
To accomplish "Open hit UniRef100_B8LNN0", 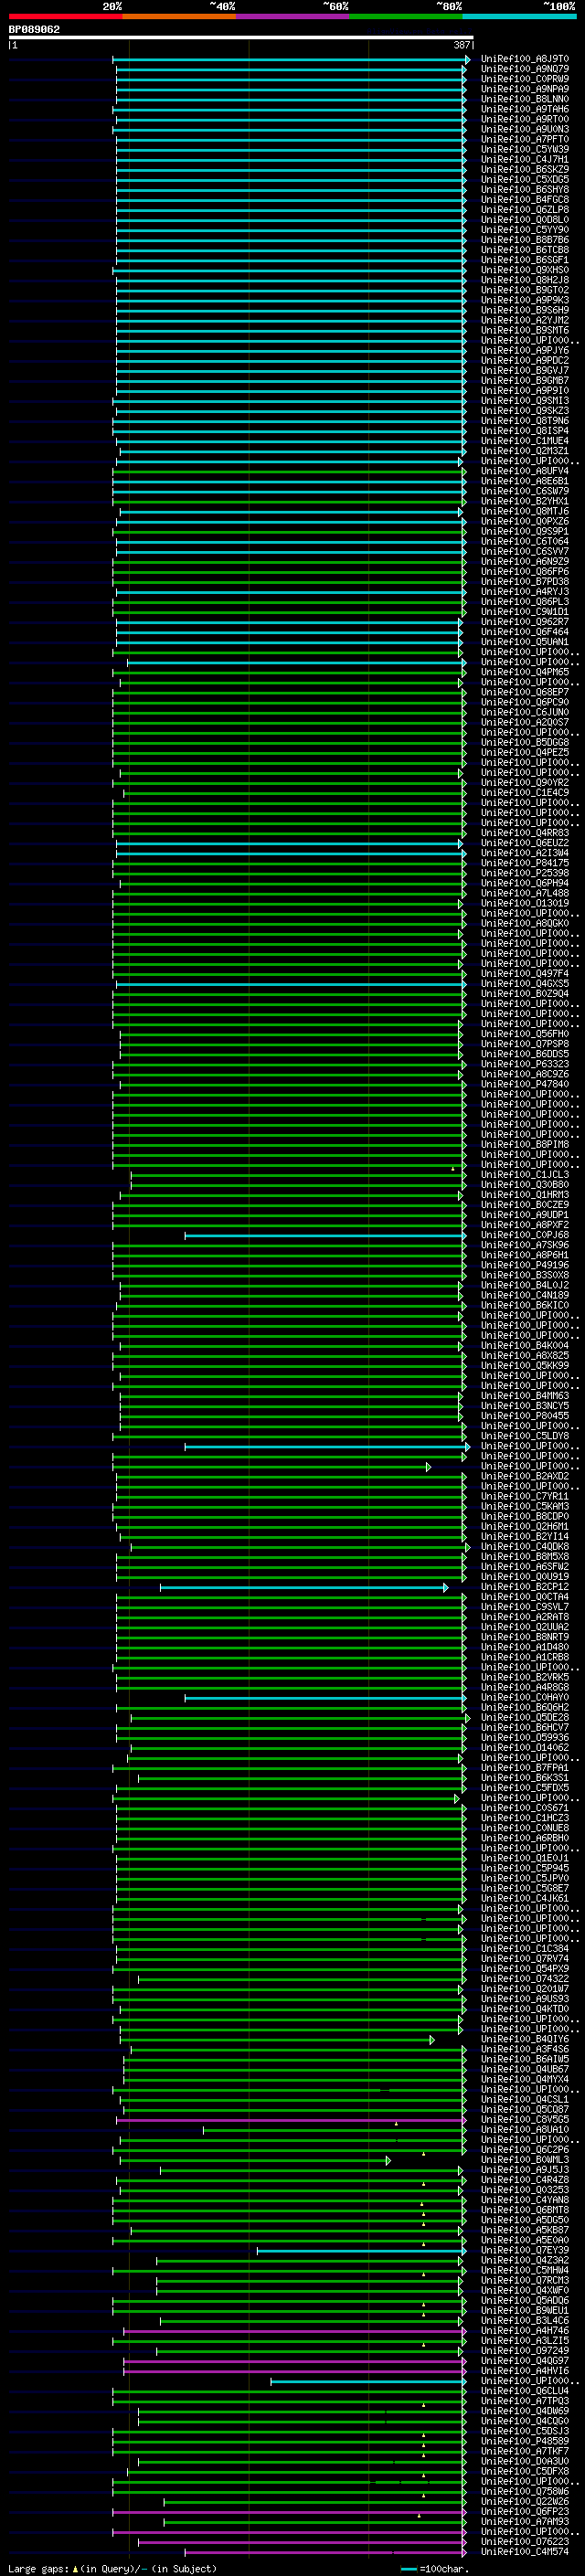I will pyautogui.click(x=525, y=99).
